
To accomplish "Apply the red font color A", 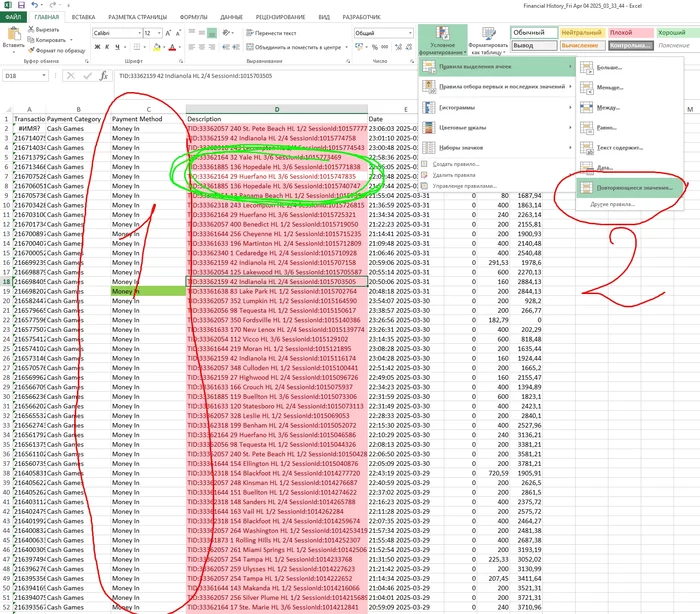I will [172, 47].
